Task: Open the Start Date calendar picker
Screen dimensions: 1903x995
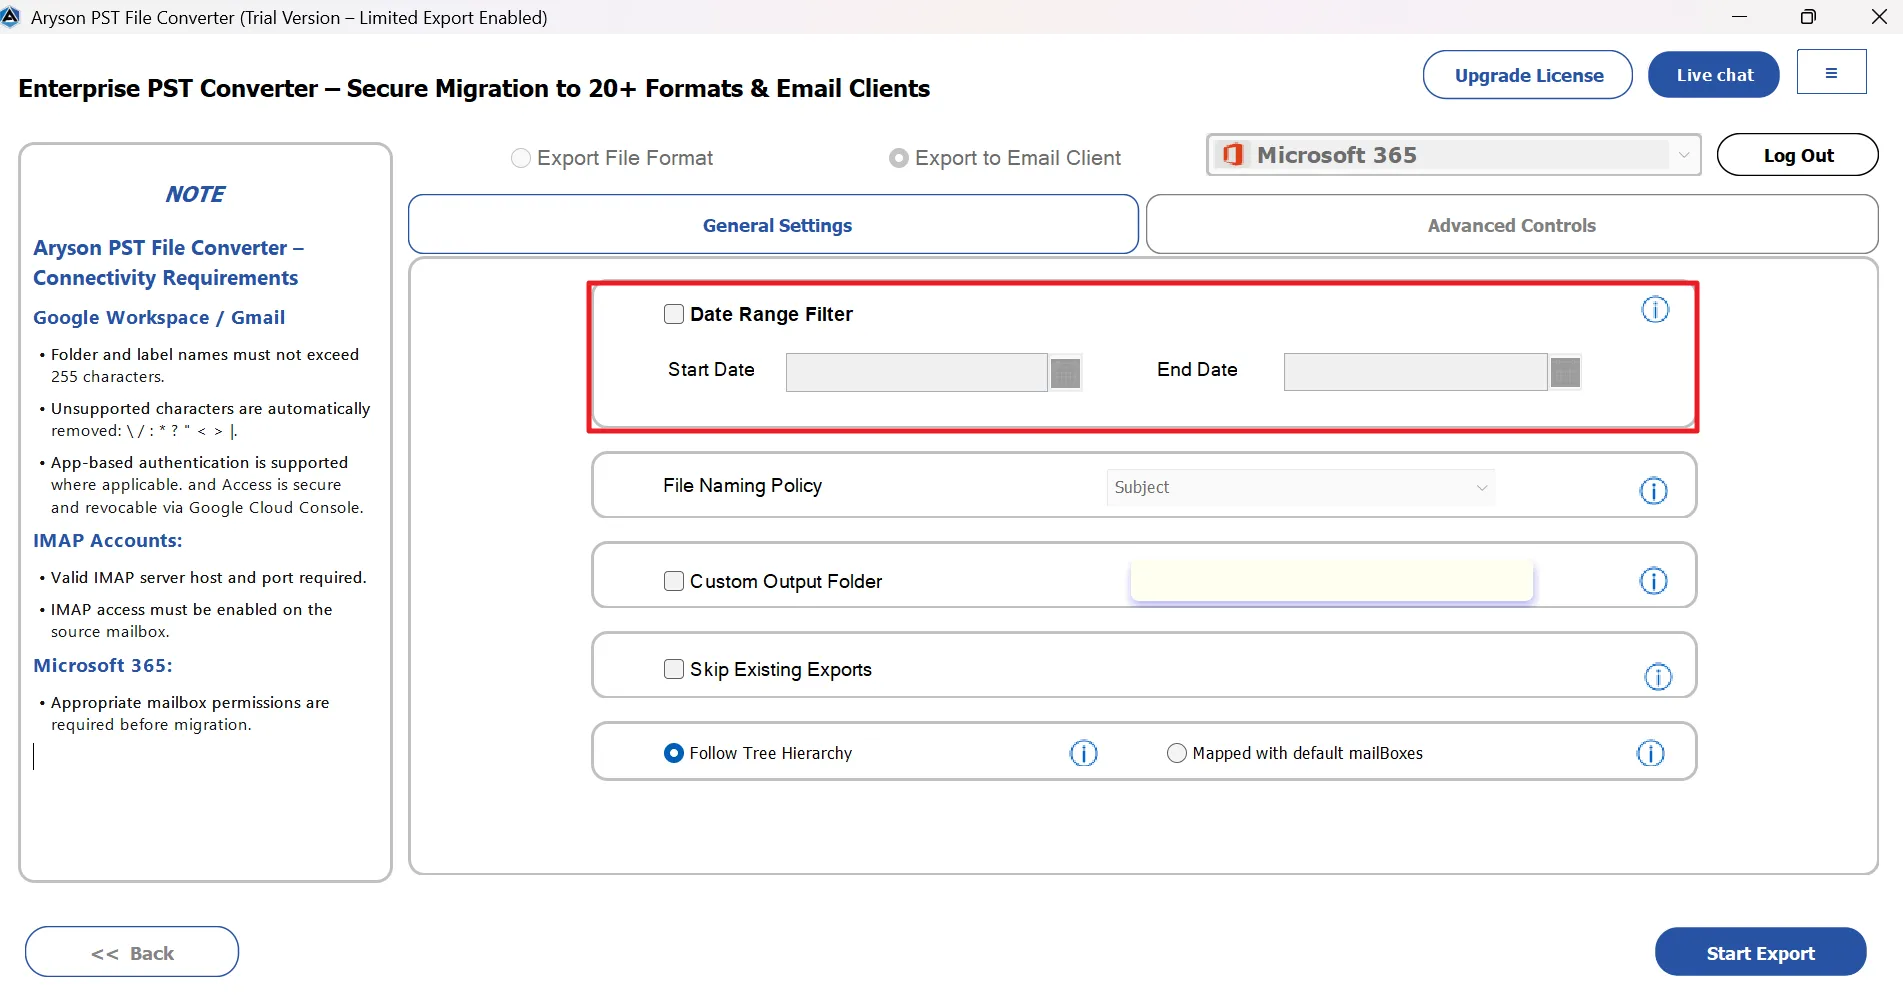Action: [x=1065, y=373]
